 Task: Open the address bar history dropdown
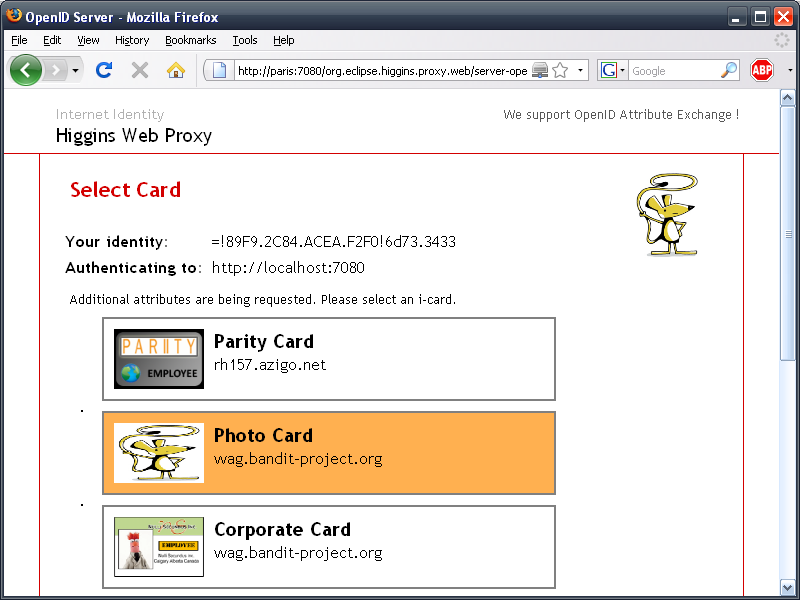580,70
